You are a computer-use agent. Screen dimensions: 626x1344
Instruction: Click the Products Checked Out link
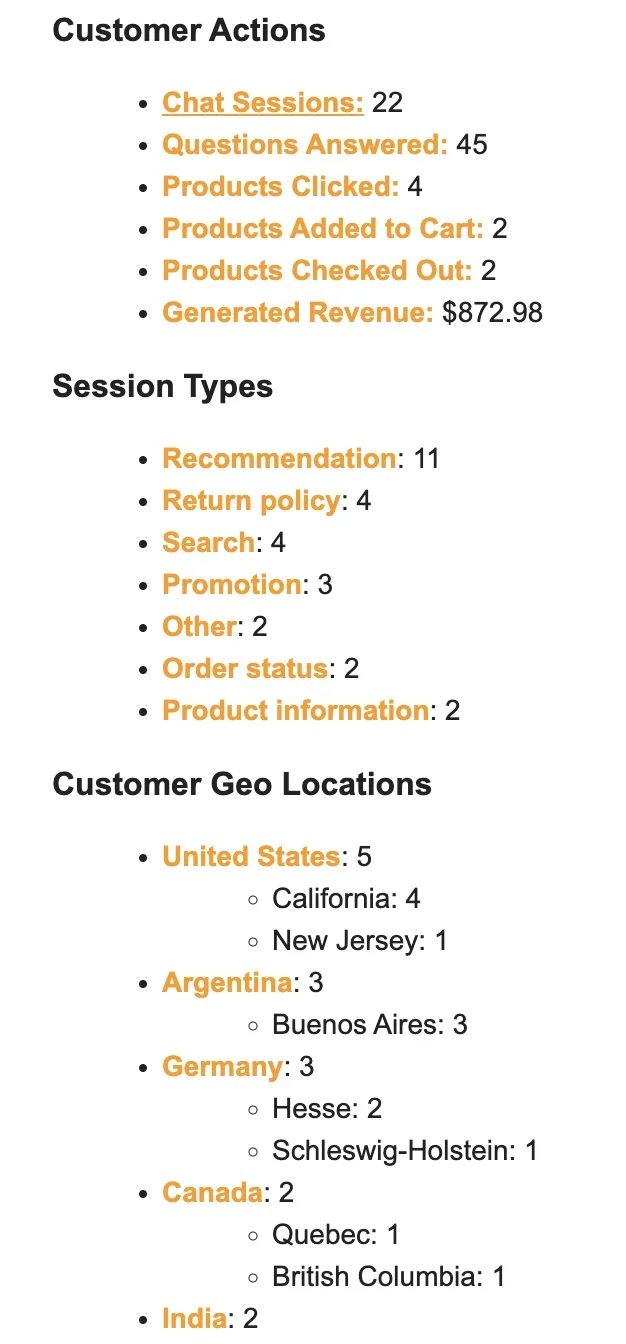(x=316, y=271)
